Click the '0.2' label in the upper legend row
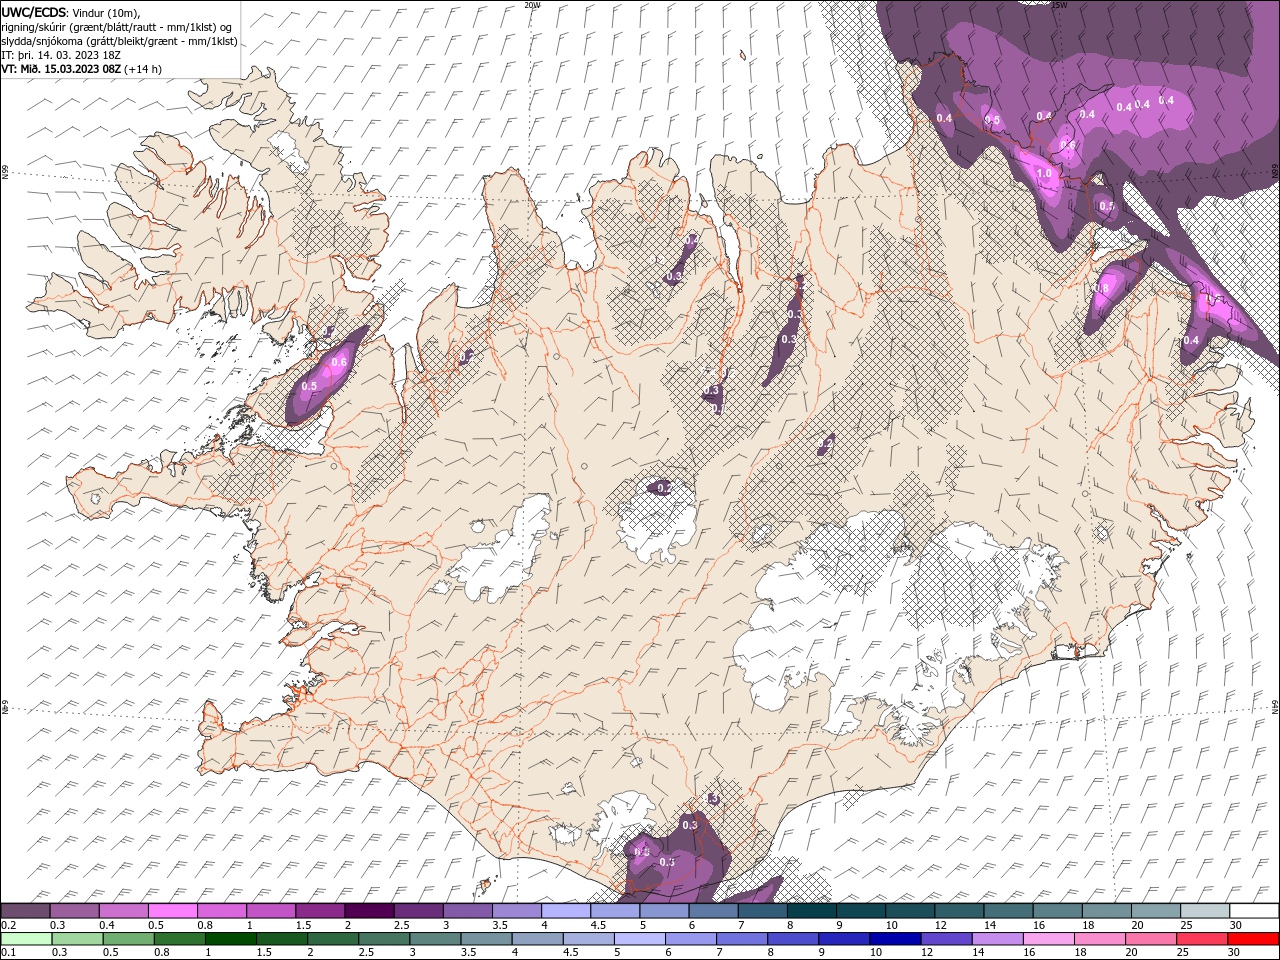 click(8, 925)
